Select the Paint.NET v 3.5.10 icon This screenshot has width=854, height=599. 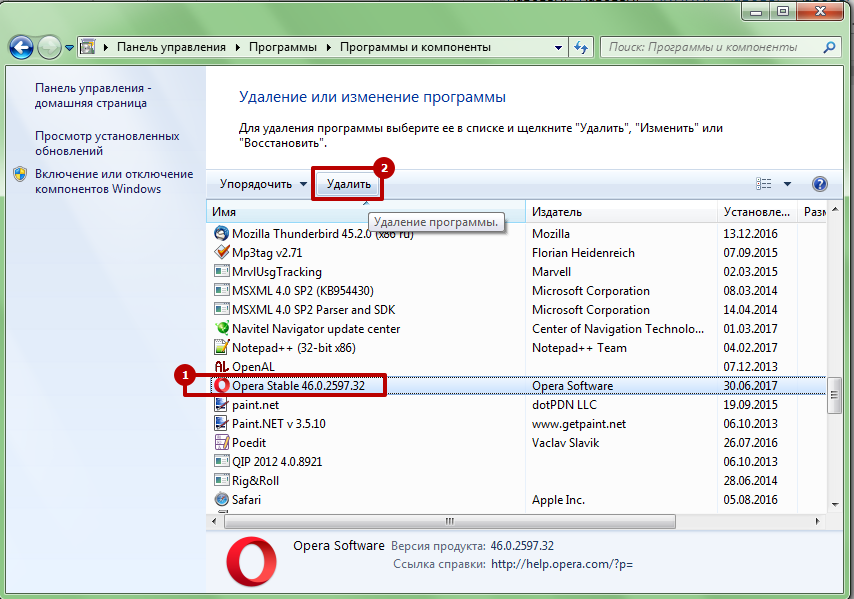point(222,424)
